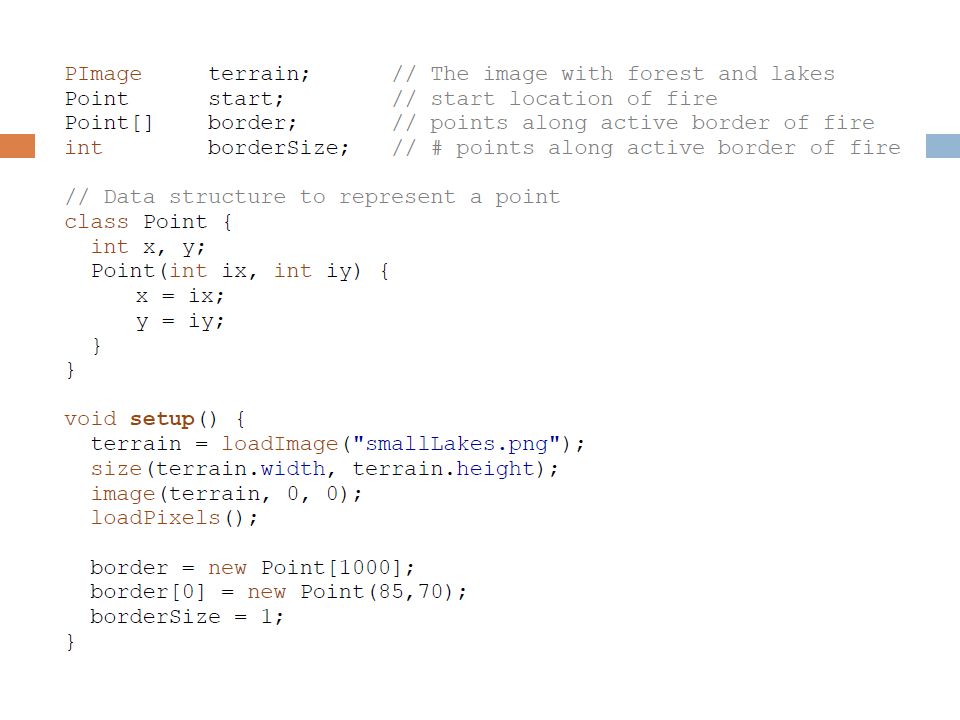
Task: Click the blue rectangle at right edge
Action: click(943, 146)
